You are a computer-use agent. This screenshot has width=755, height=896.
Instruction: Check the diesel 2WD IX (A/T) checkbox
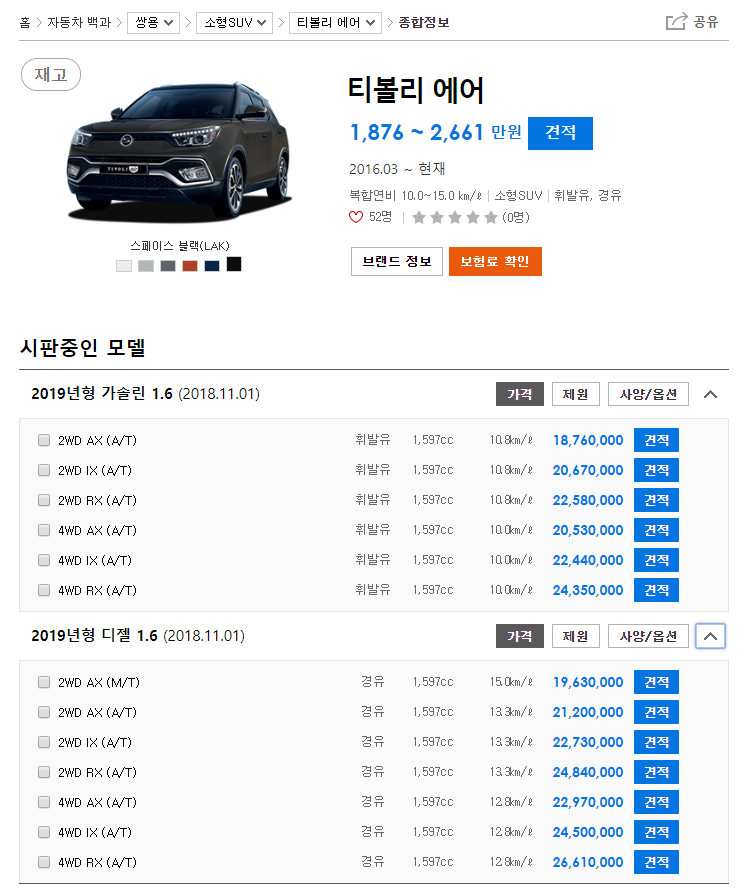pos(44,742)
